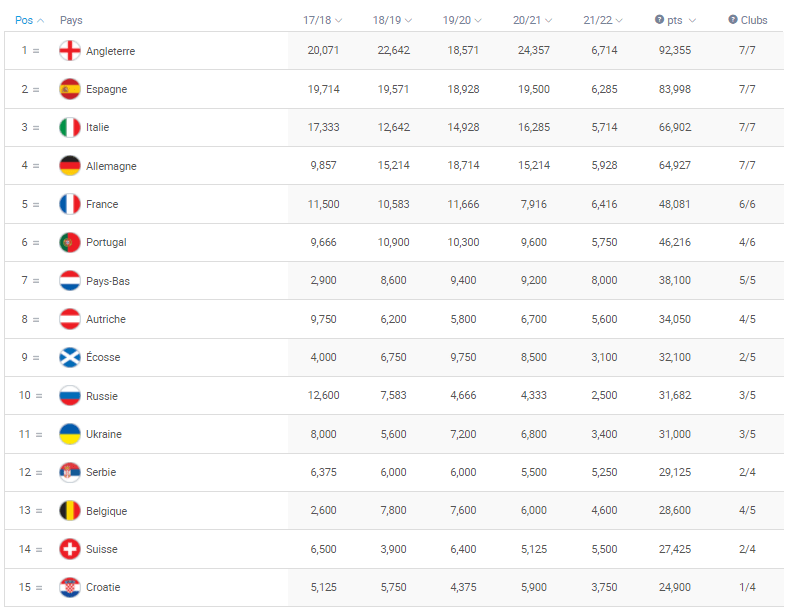Click the Spain flag icon
This screenshot has width=785, height=607.
click(x=70, y=89)
